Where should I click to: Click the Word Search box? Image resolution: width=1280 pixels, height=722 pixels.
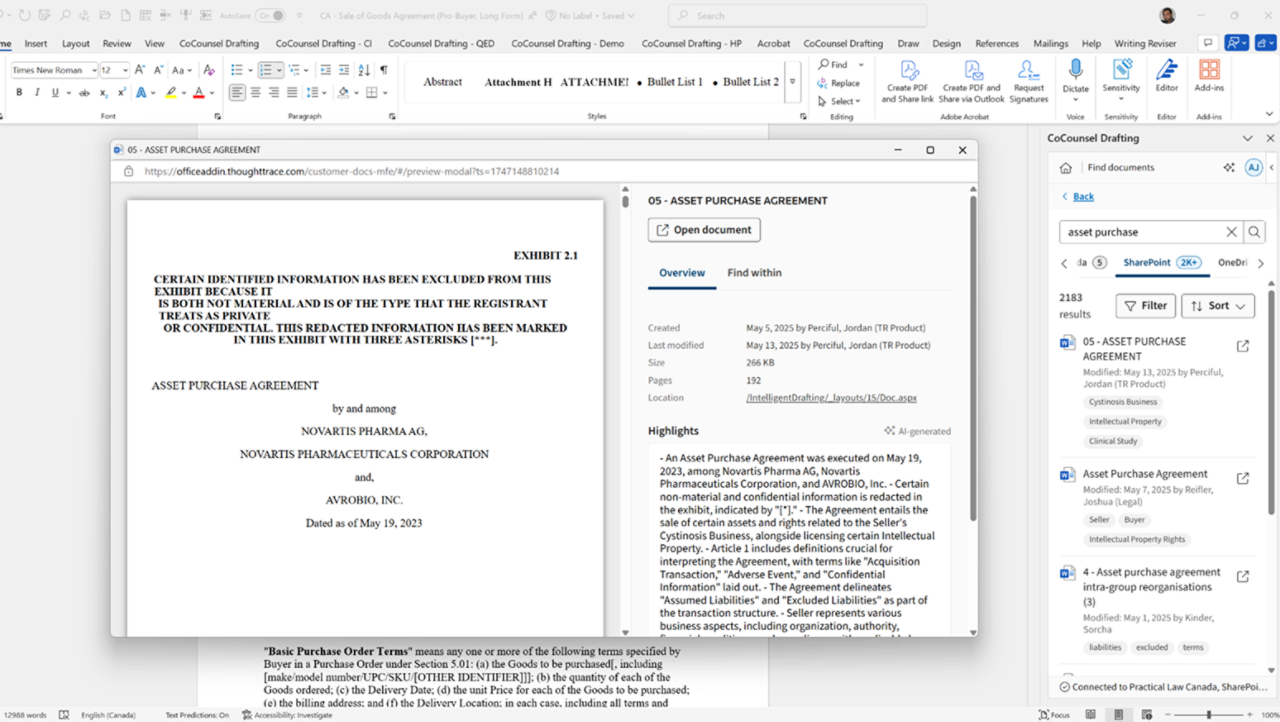click(797, 16)
